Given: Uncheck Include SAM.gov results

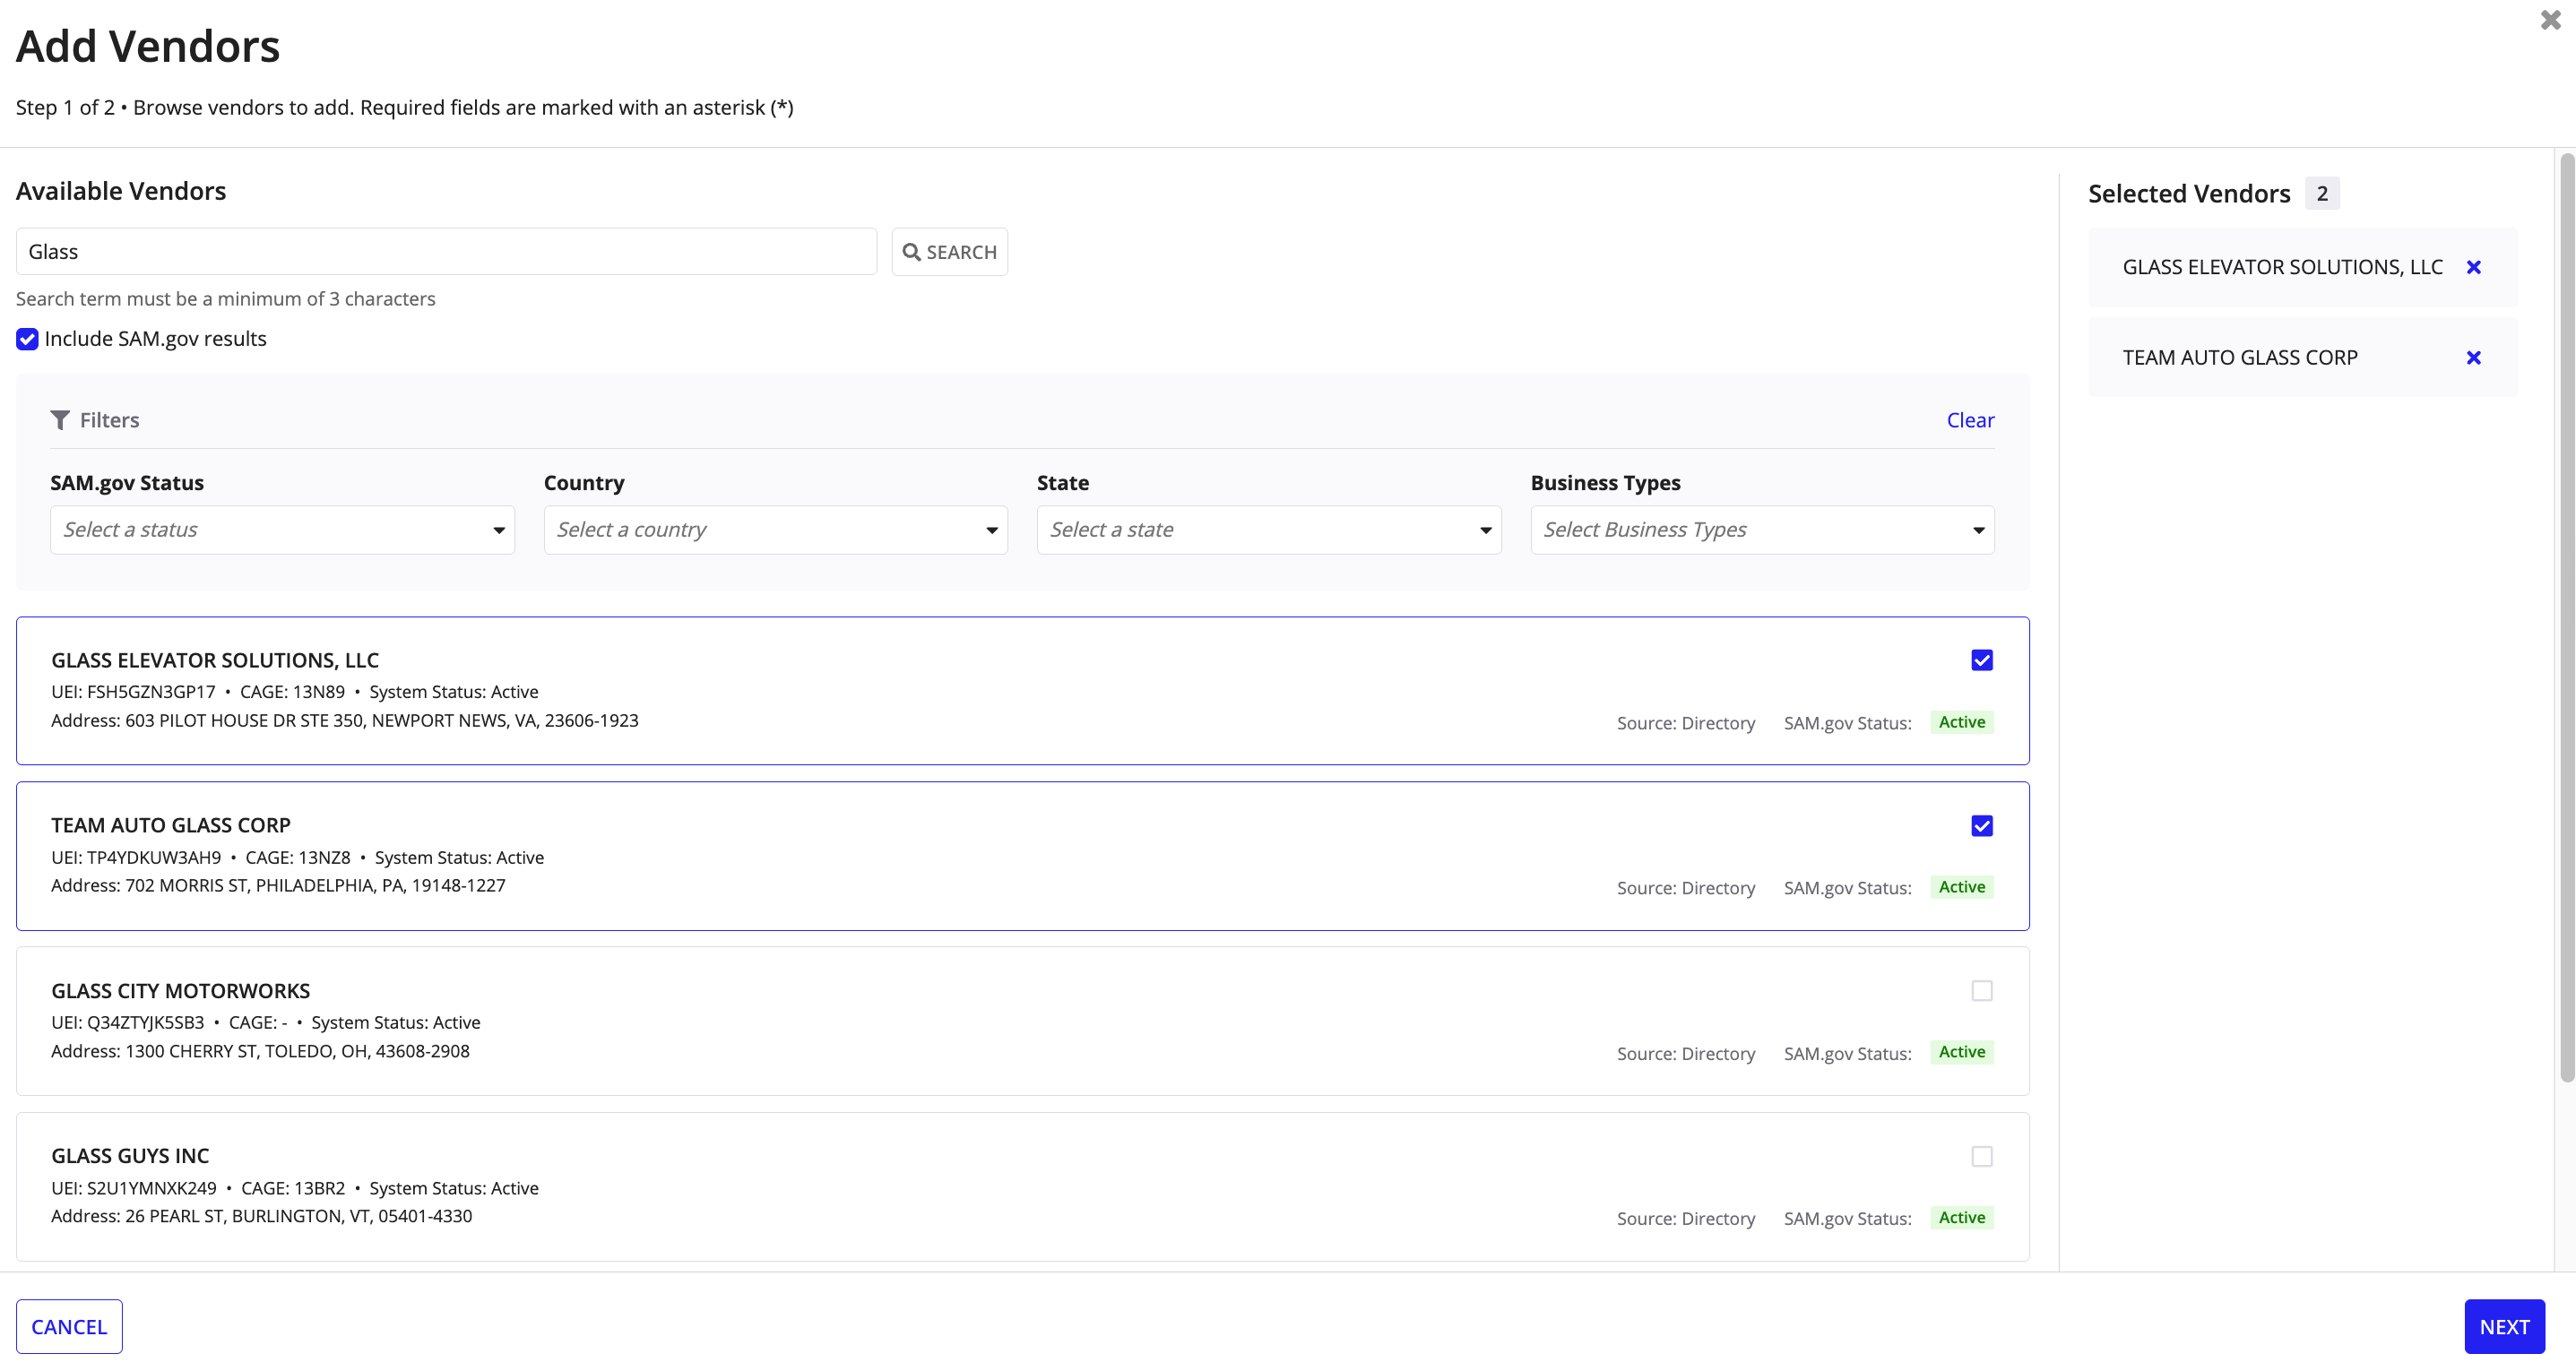Looking at the screenshot, I should (28, 339).
